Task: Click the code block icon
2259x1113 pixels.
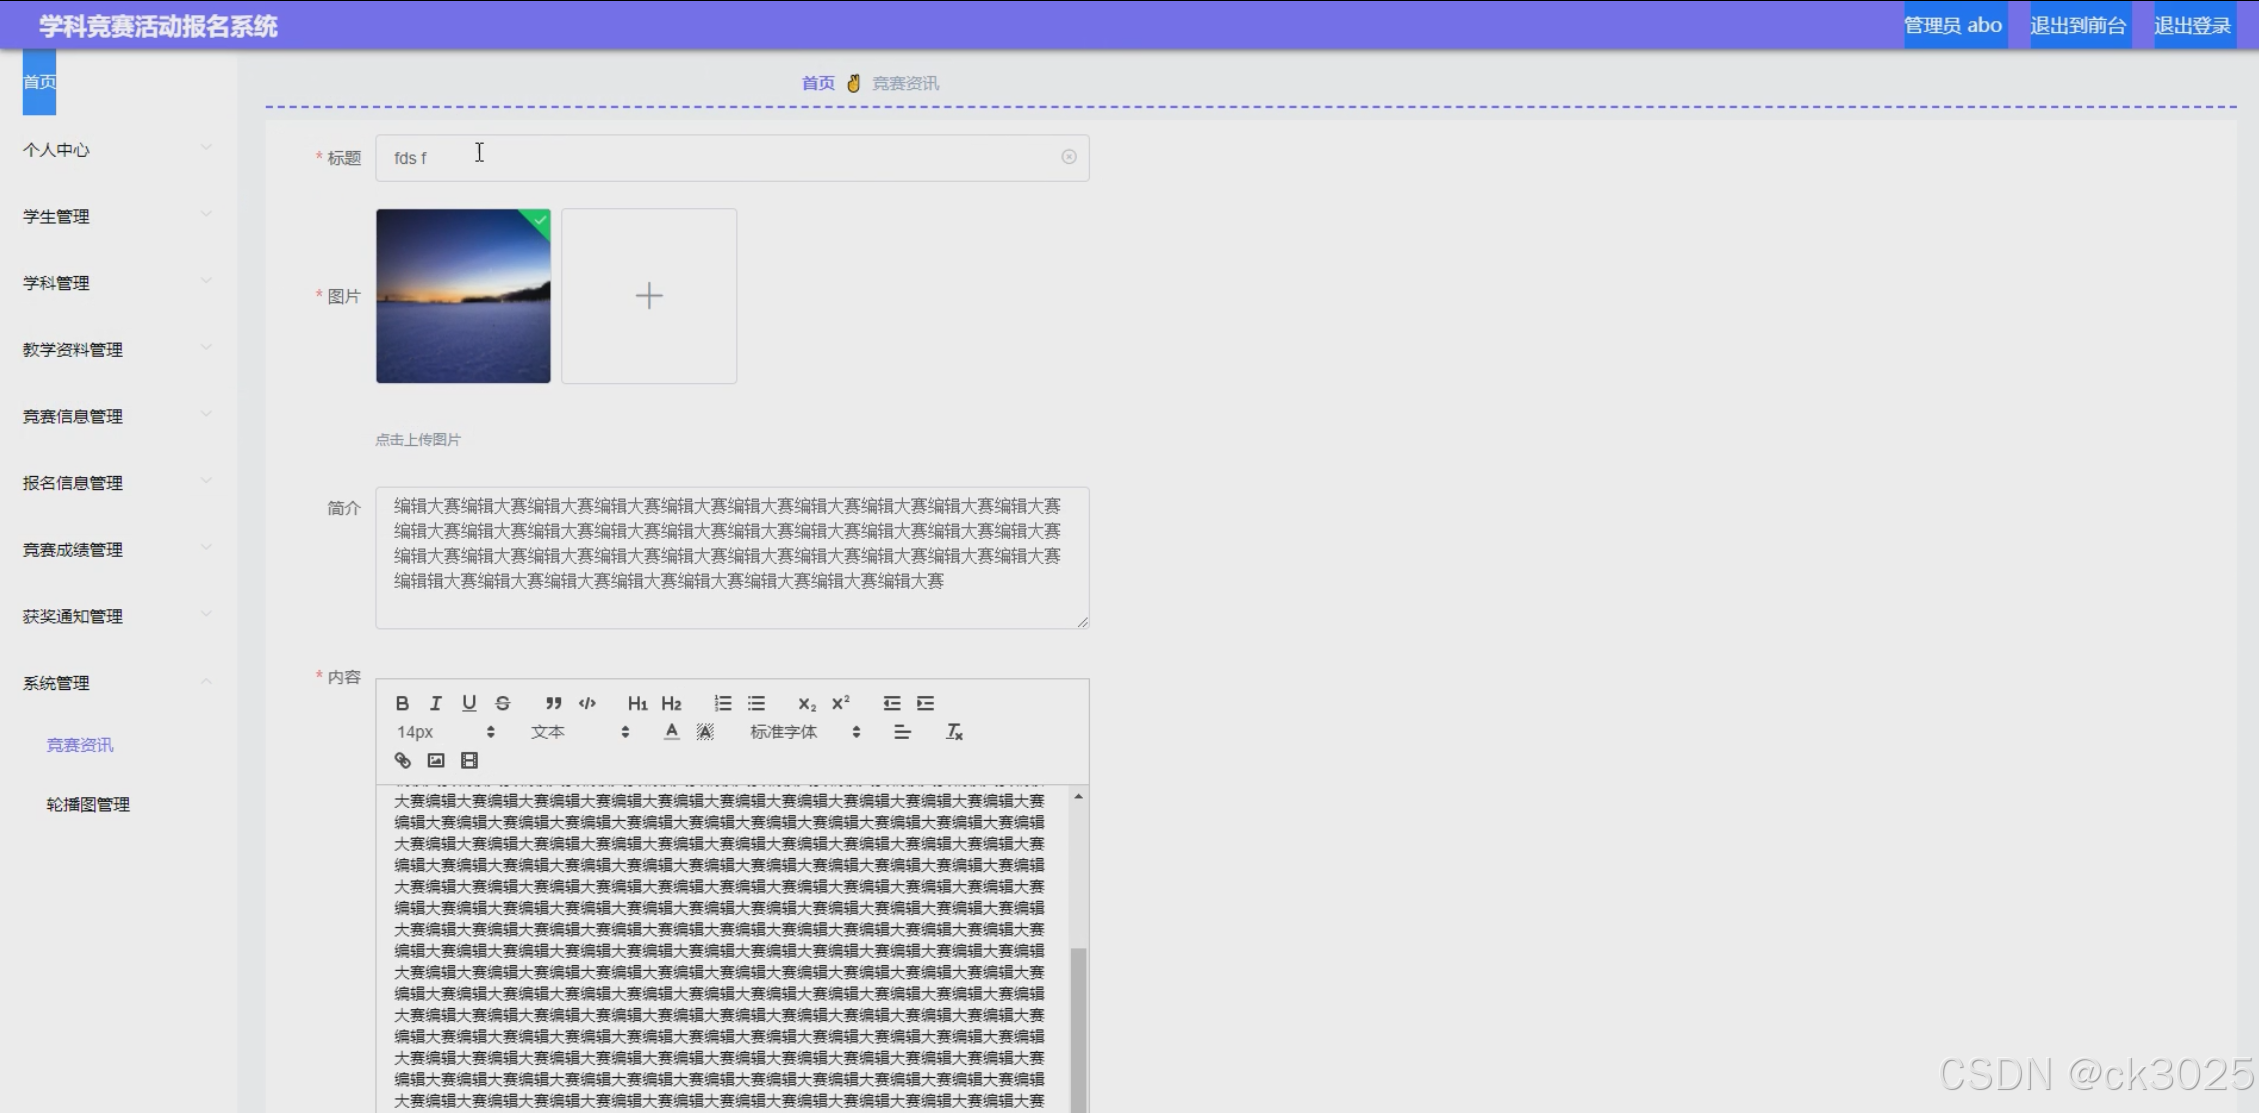Action: click(x=587, y=703)
